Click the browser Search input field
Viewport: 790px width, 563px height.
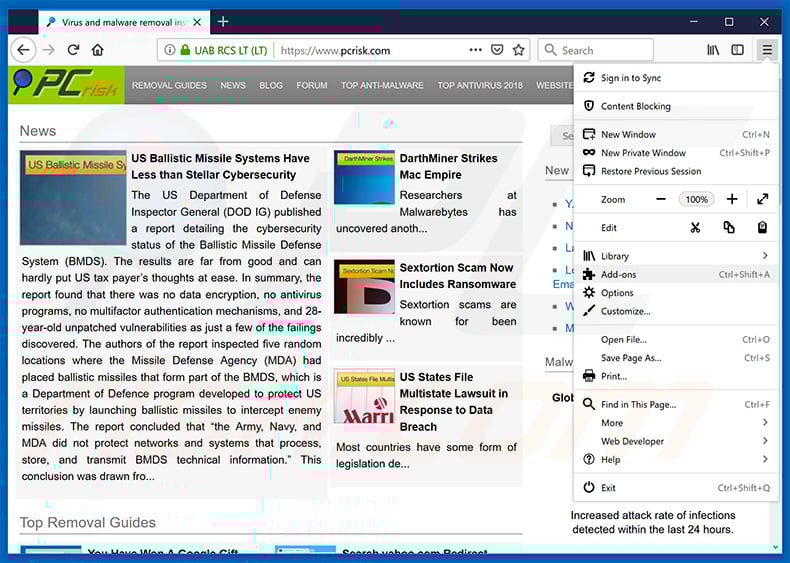click(596, 50)
